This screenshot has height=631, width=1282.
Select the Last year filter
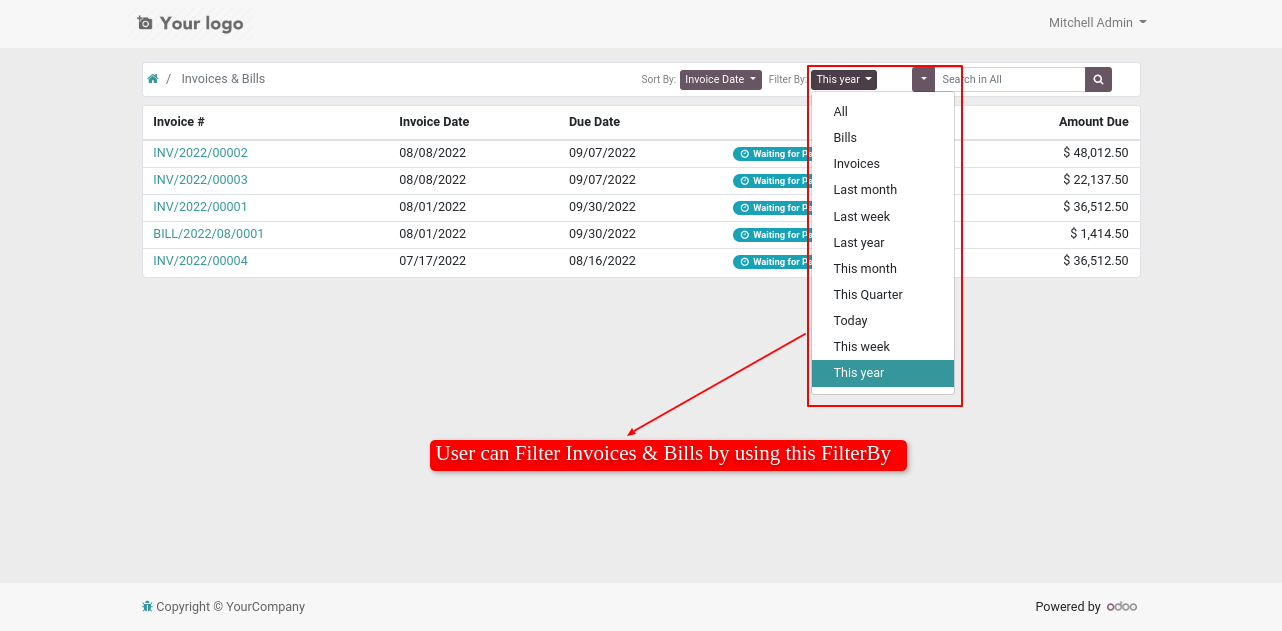[x=883, y=242]
